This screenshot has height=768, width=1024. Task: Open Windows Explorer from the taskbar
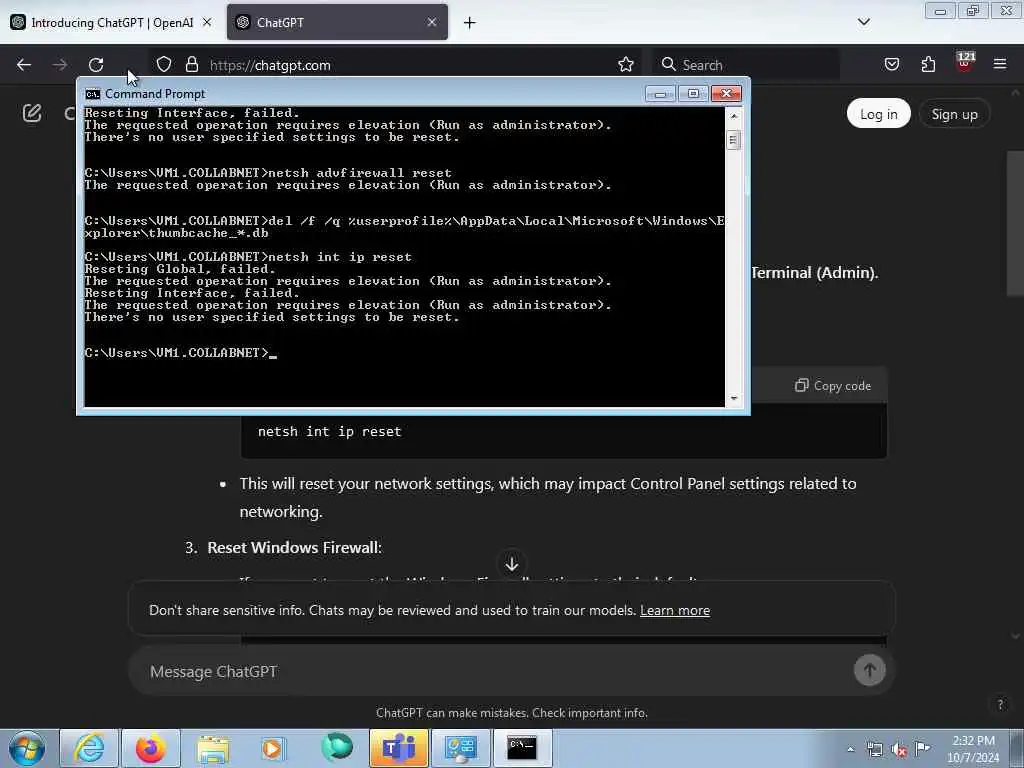[213, 748]
